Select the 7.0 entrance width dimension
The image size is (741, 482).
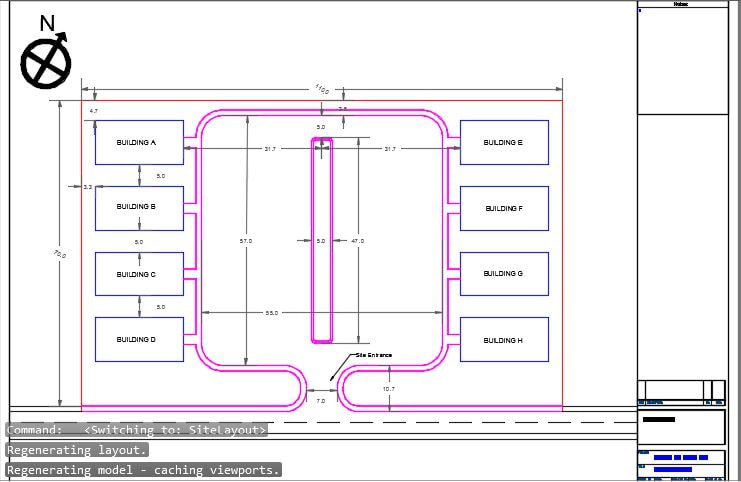[320, 401]
